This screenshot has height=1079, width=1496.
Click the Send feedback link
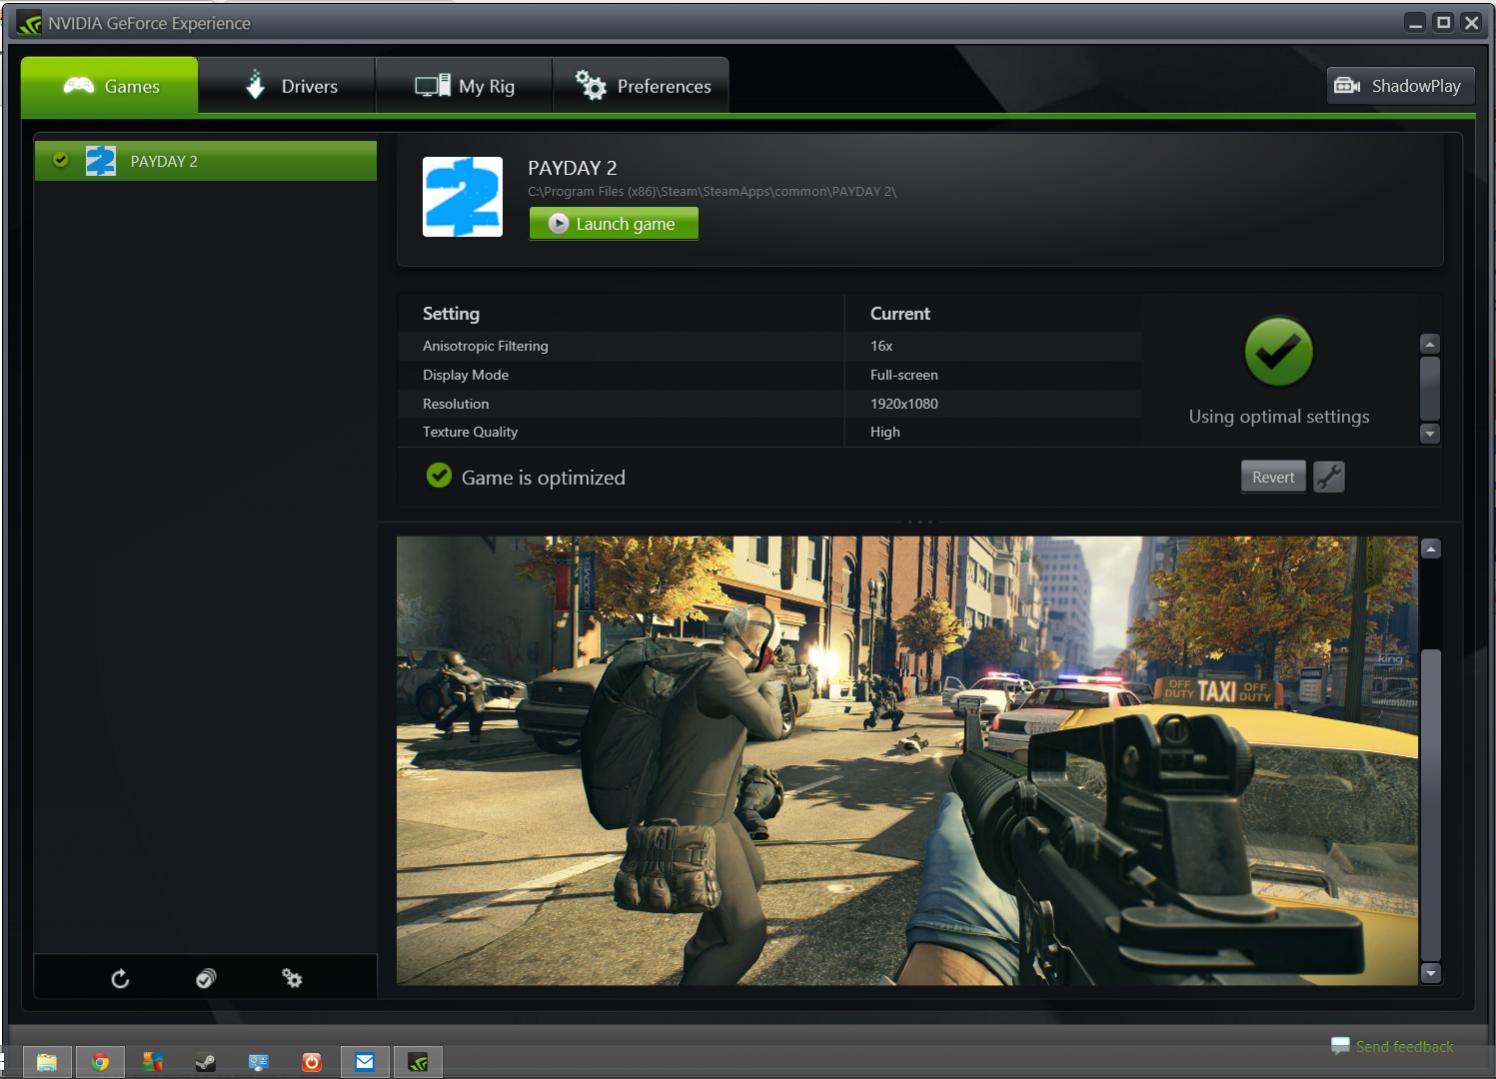(1404, 1046)
